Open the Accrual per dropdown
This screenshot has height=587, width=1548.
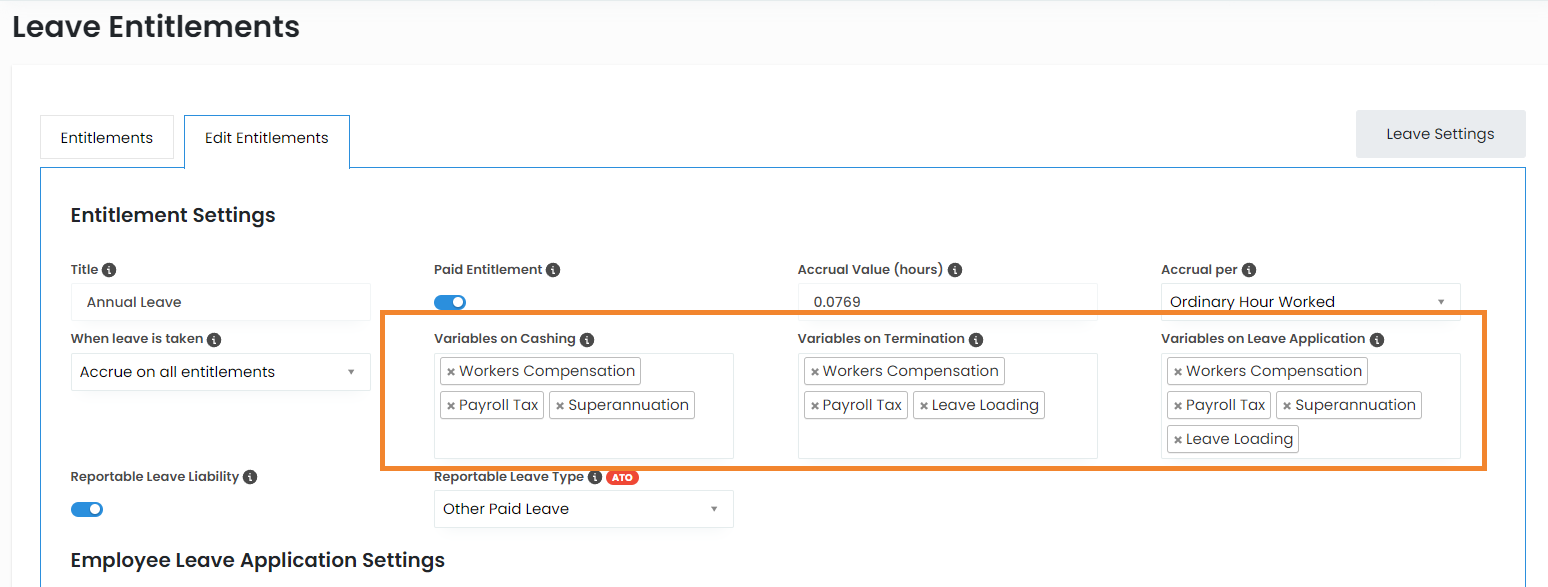coord(1310,302)
